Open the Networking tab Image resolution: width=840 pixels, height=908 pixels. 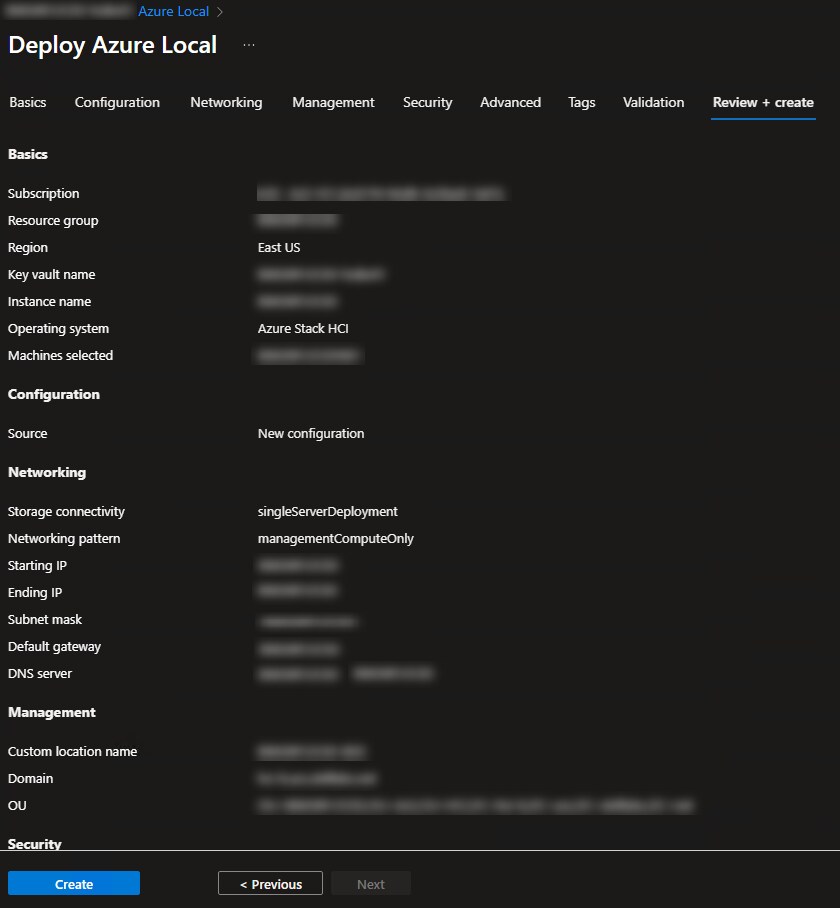coord(226,102)
